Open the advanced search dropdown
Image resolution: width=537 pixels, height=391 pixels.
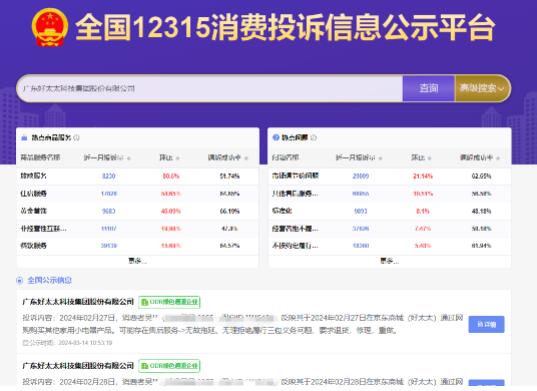click(482, 88)
